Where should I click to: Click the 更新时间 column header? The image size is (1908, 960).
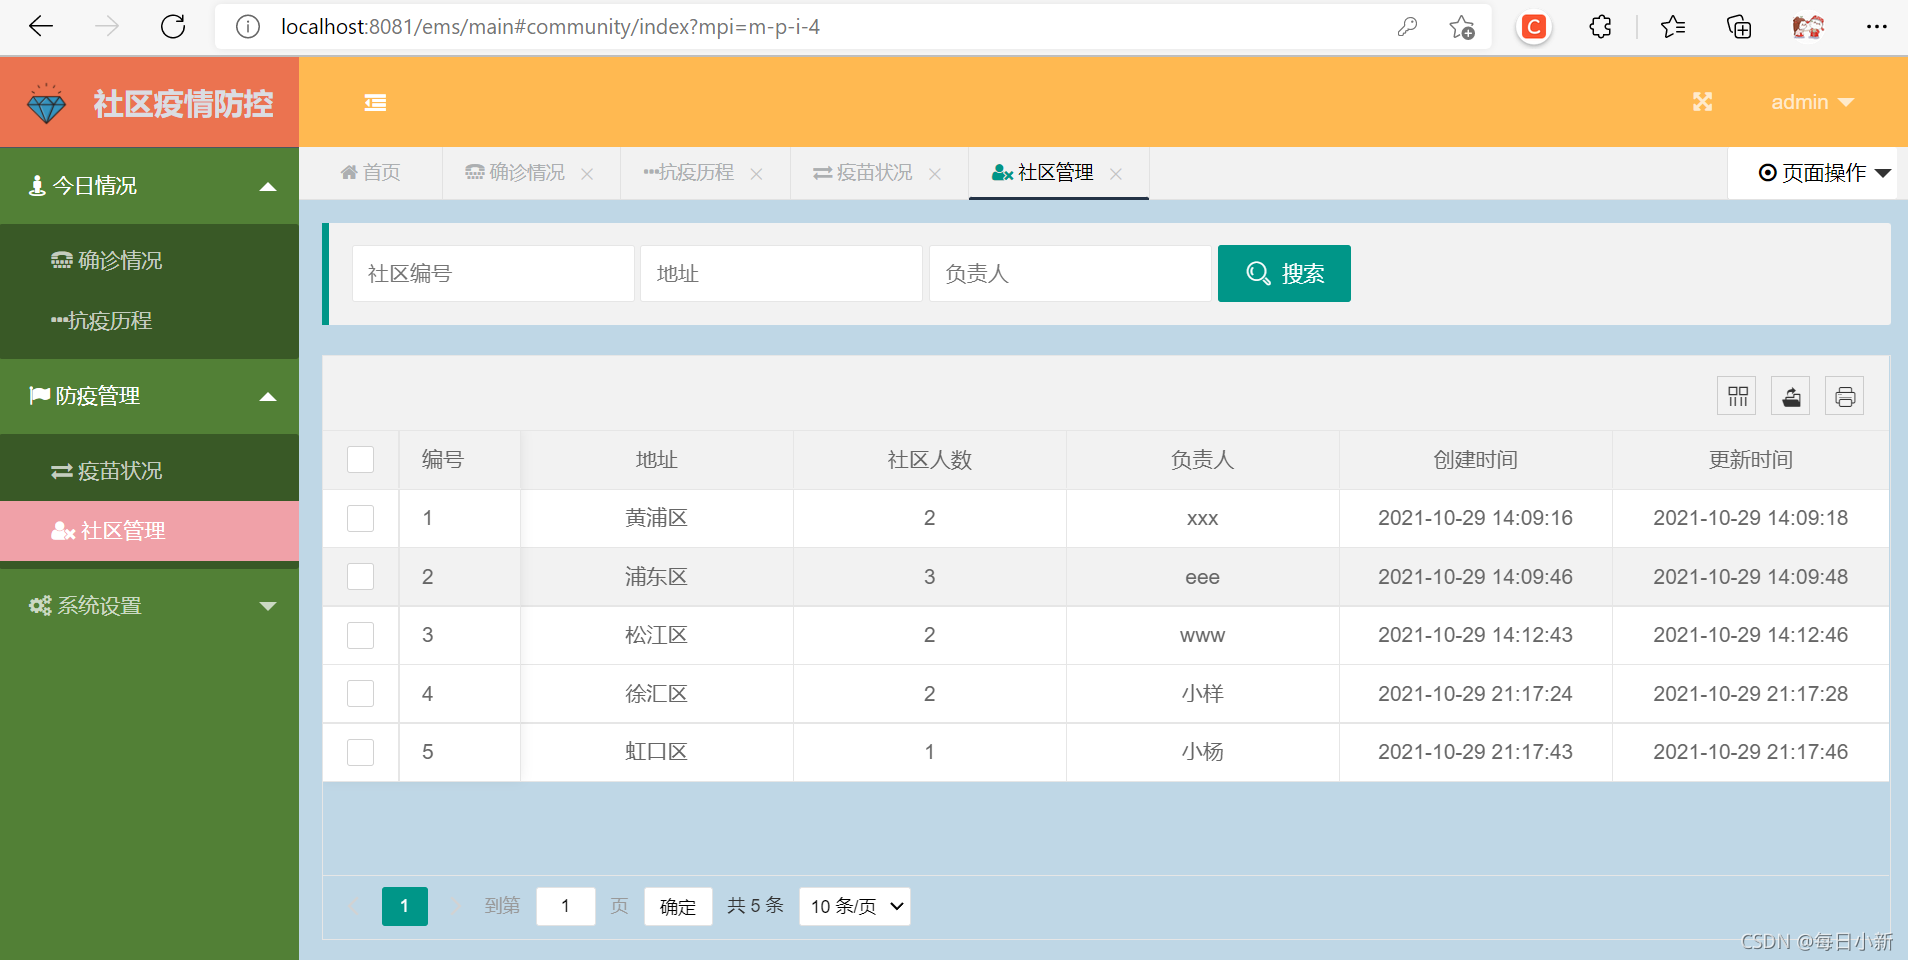[1751, 460]
